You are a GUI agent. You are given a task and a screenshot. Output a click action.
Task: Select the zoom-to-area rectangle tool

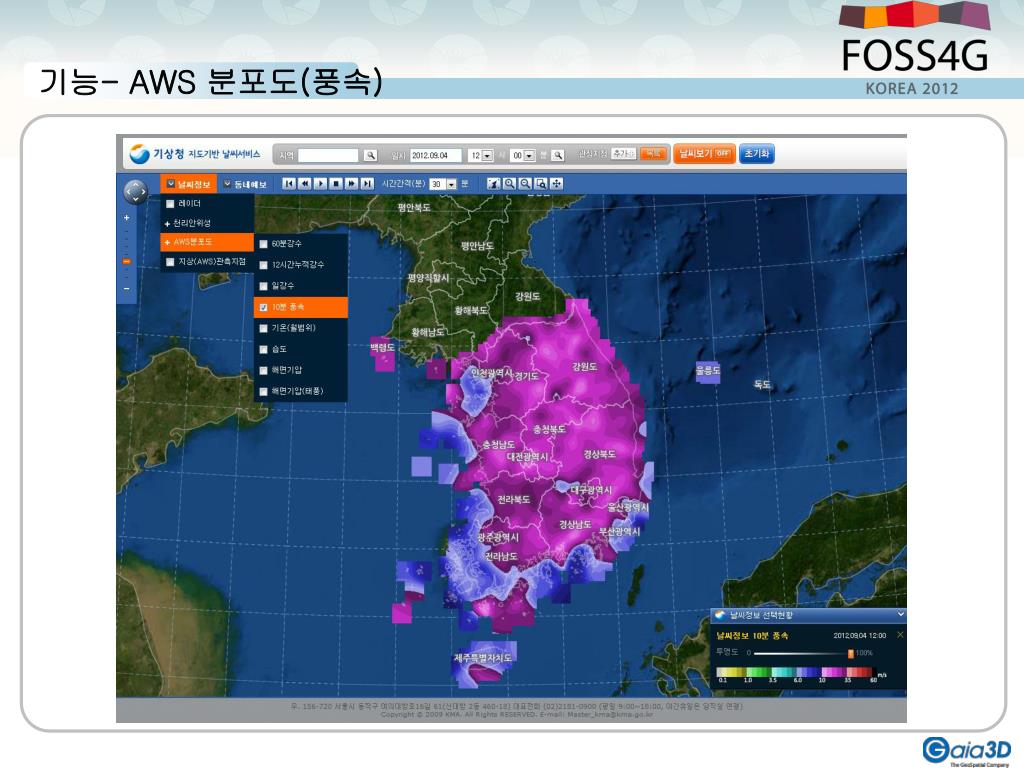[541, 184]
